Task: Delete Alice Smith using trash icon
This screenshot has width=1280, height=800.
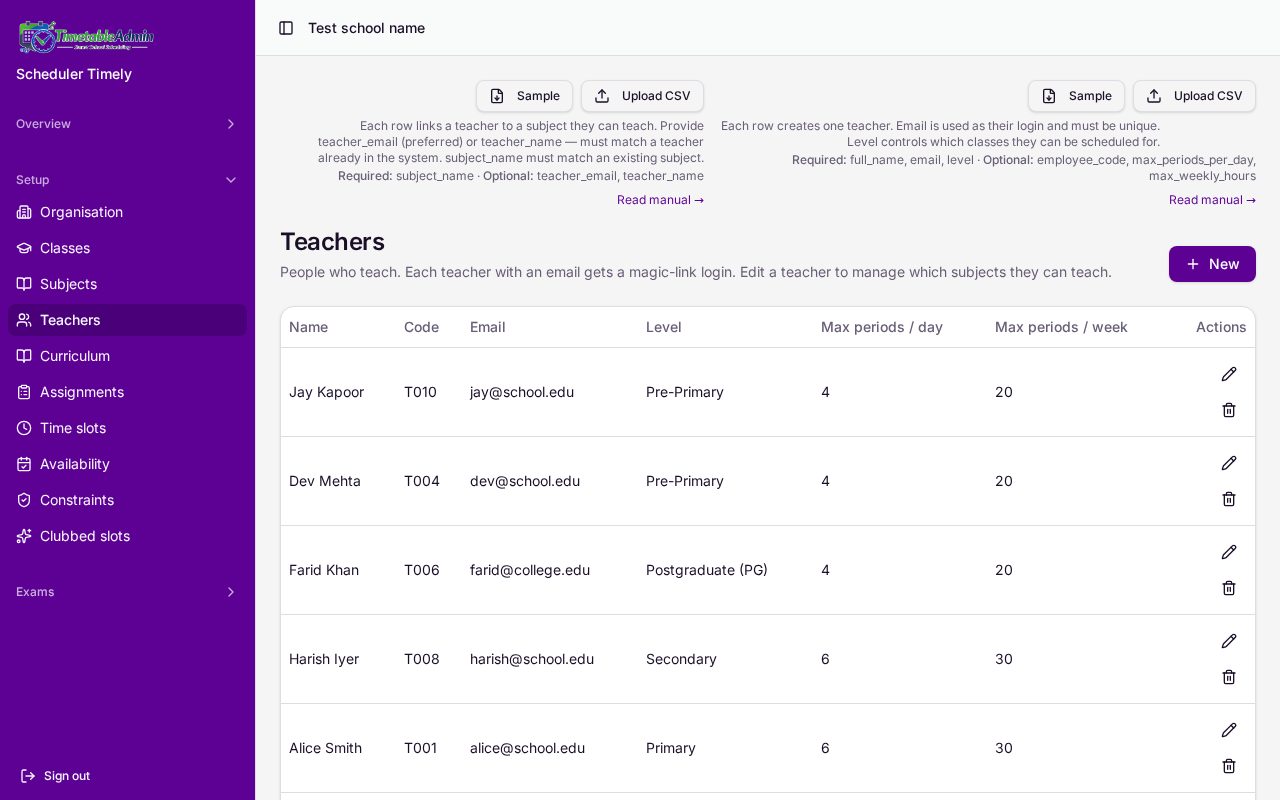Action: point(1229,766)
